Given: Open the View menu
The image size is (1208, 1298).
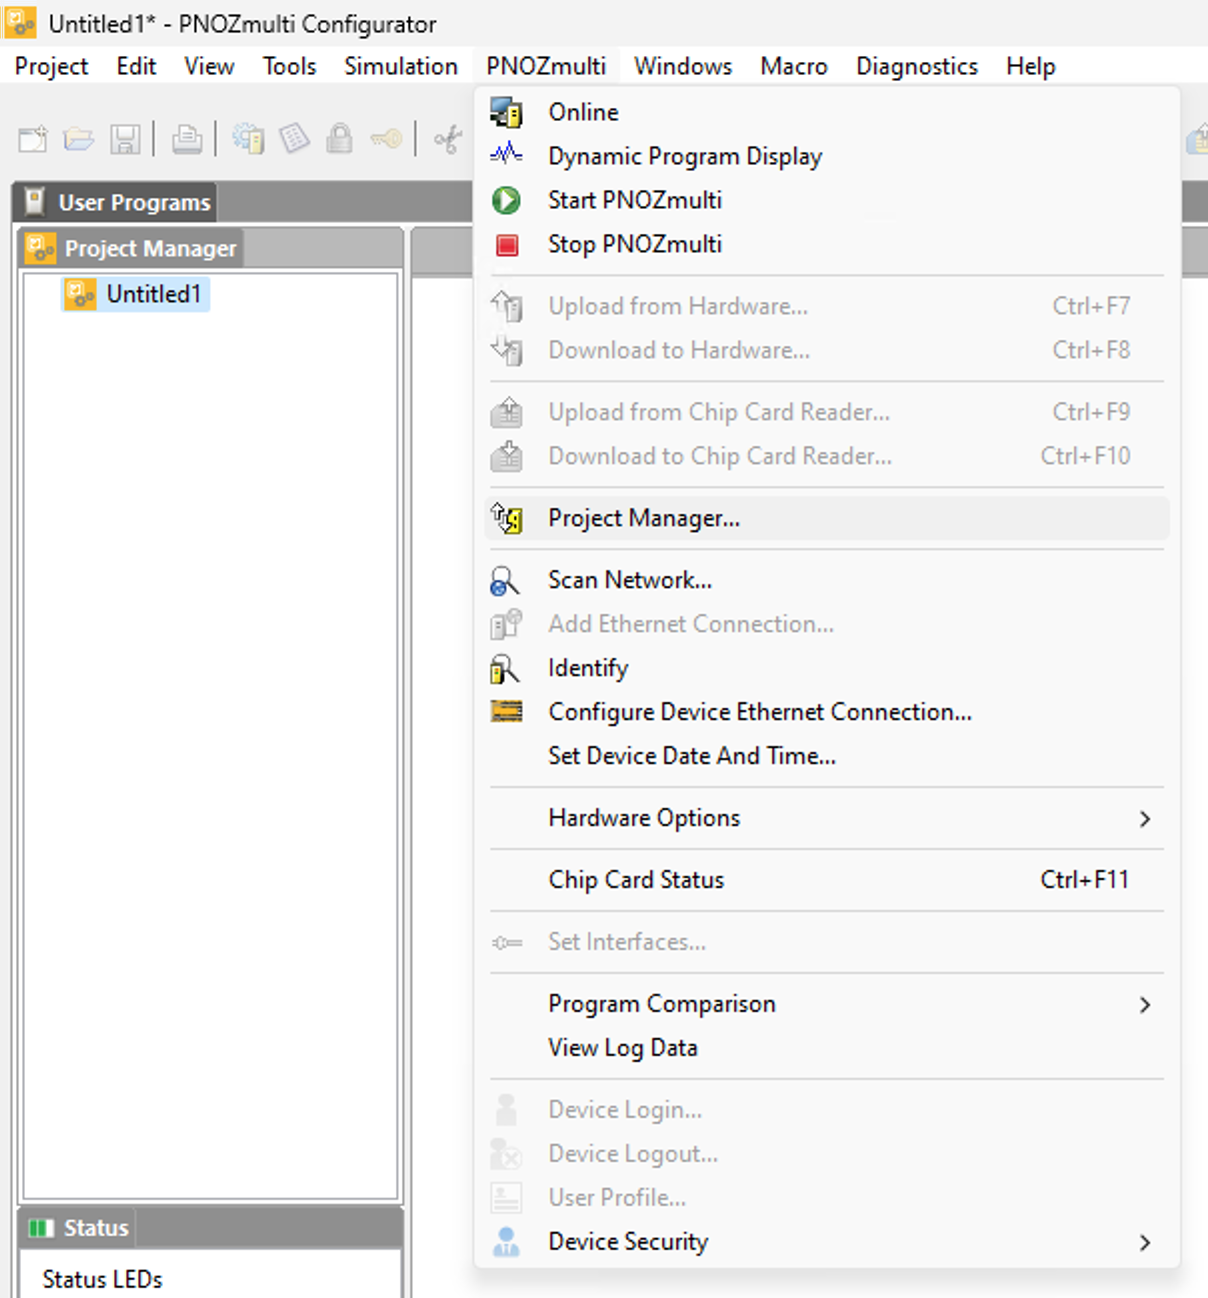Looking at the screenshot, I should click(x=209, y=66).
